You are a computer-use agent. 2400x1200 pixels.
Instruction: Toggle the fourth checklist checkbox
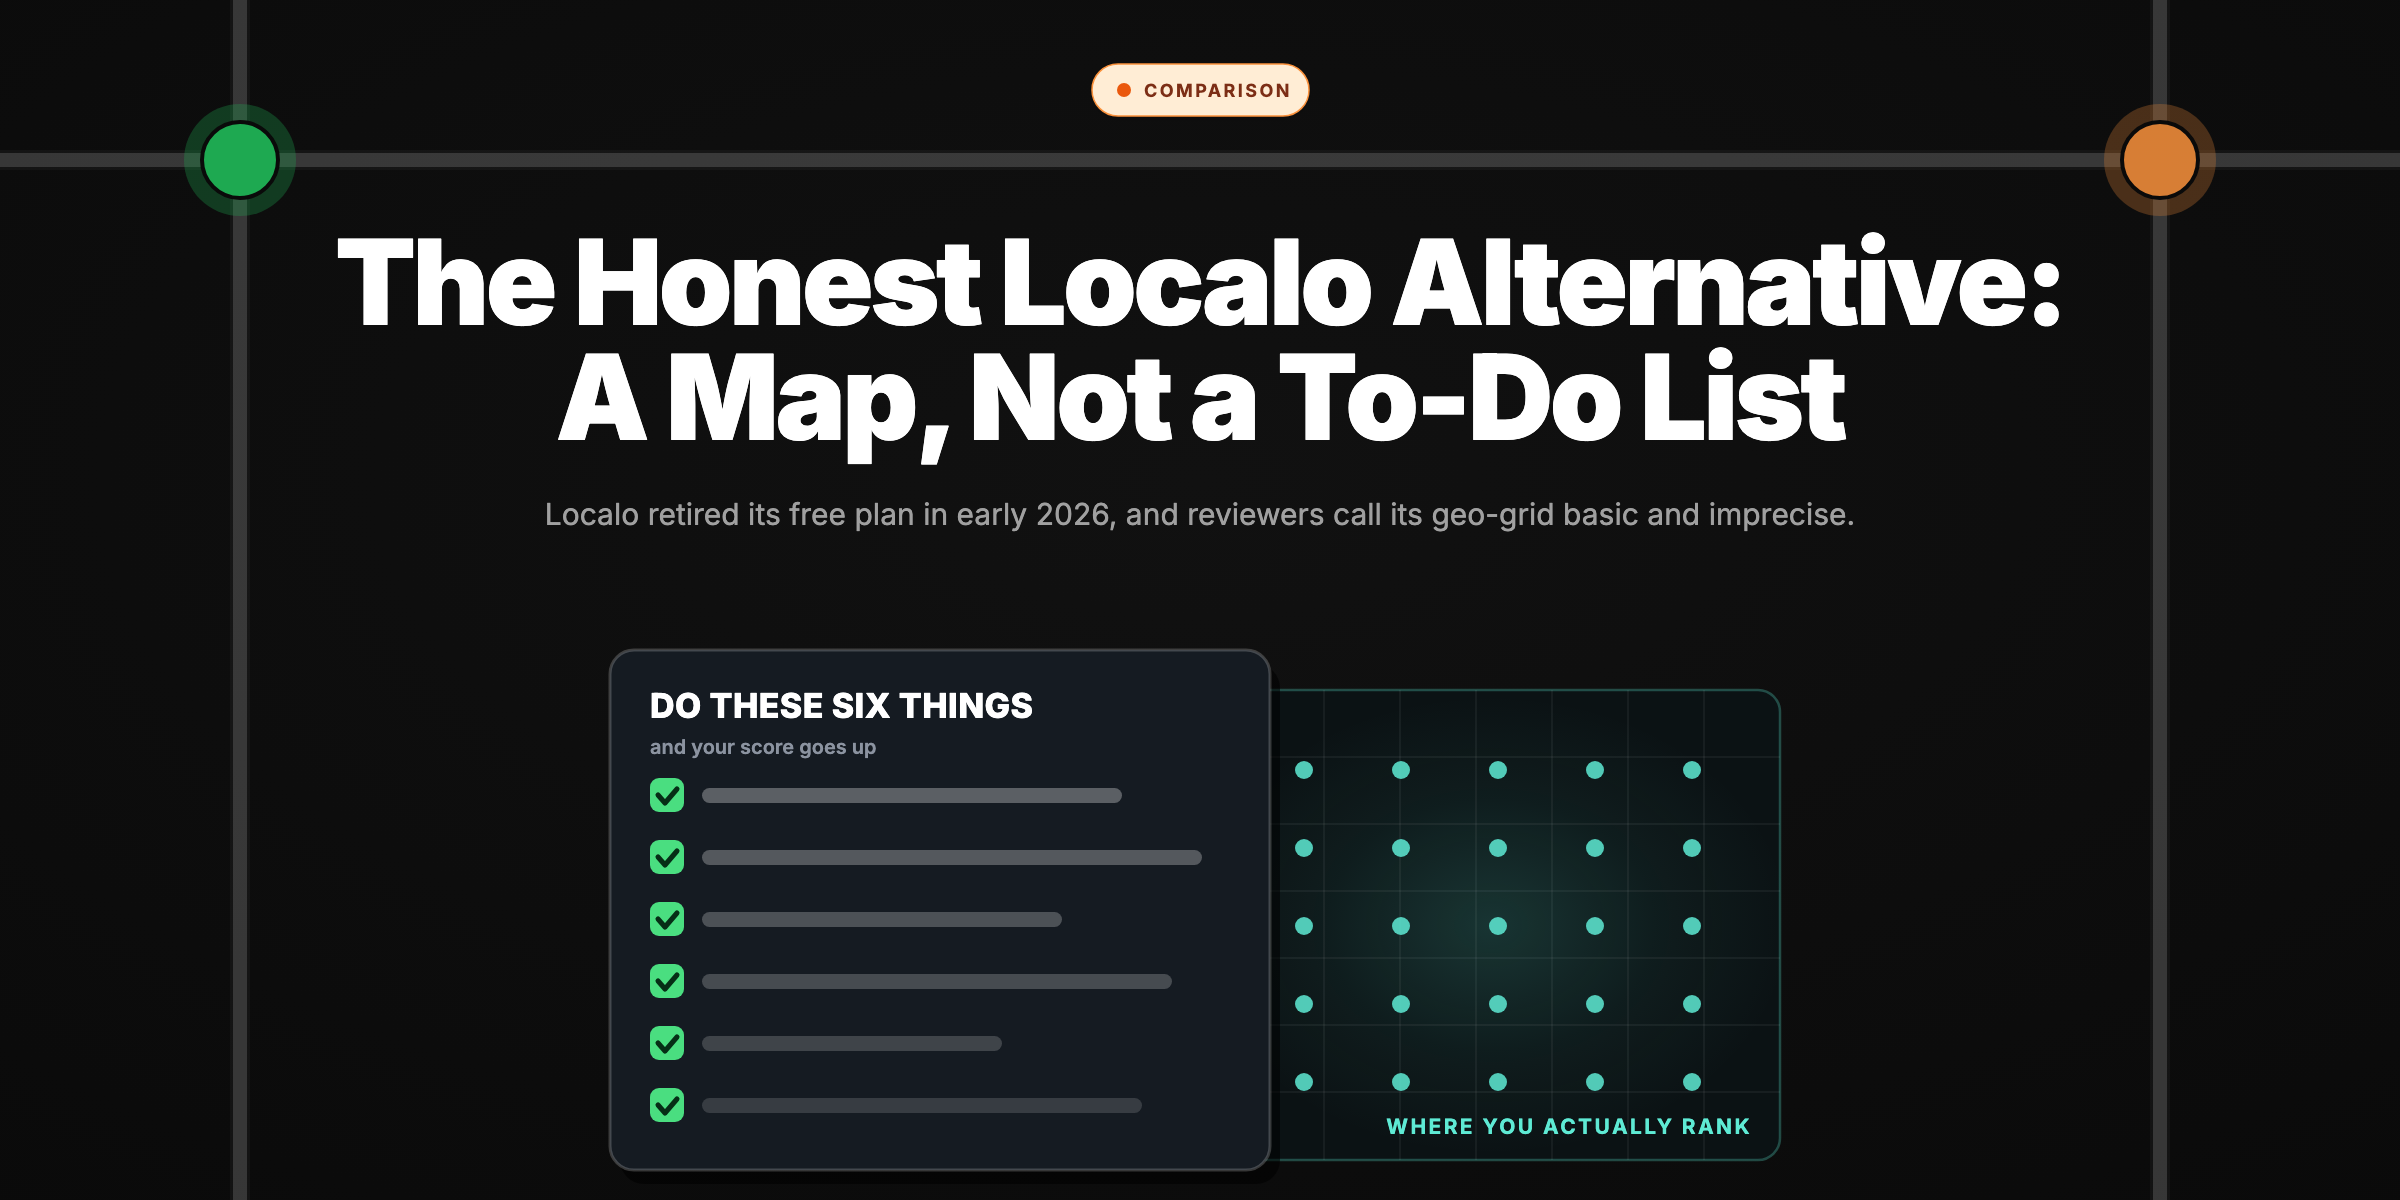click(x=667, y=981)
